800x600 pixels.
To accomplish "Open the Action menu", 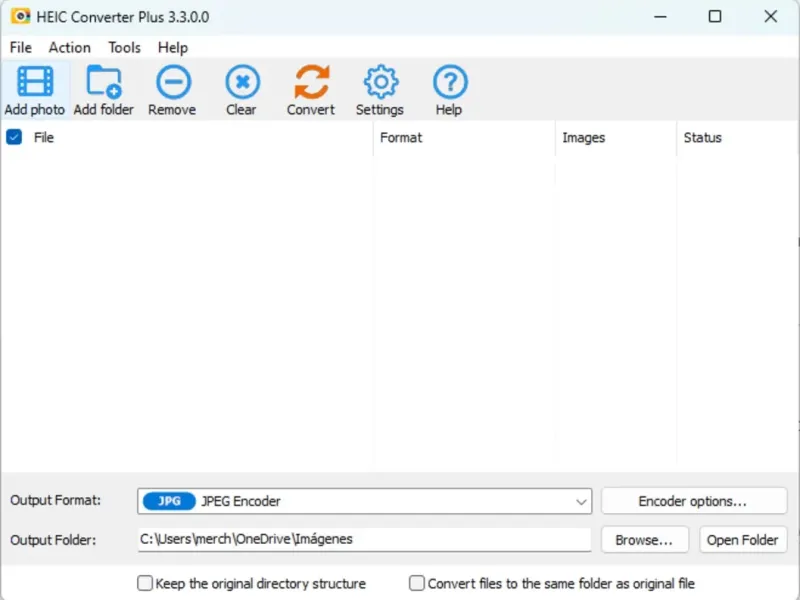I will click(70, 47).
